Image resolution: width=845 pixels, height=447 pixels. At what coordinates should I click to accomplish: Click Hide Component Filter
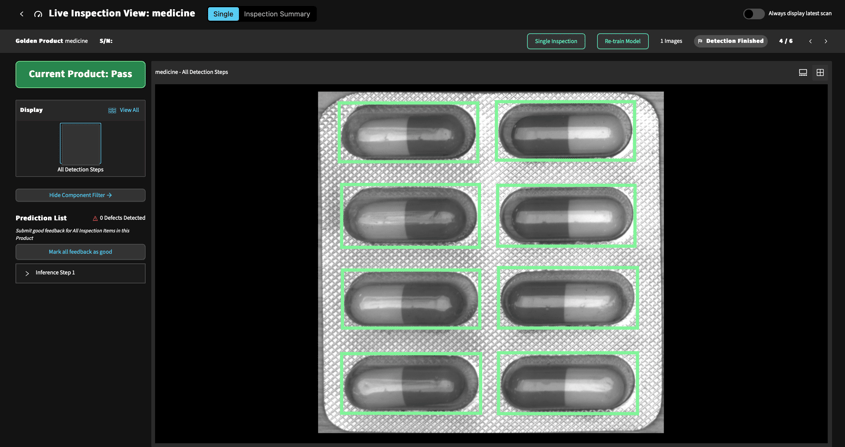tap(80, 195)
